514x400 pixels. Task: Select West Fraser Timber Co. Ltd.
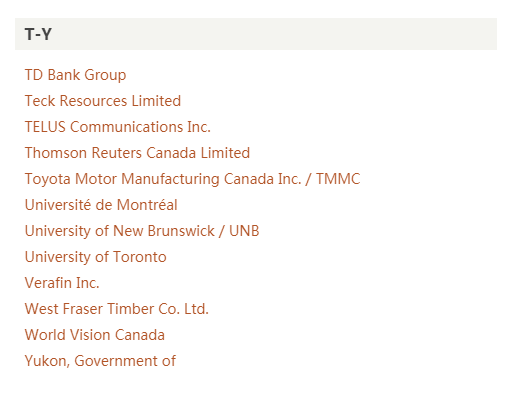pos(116,309)
